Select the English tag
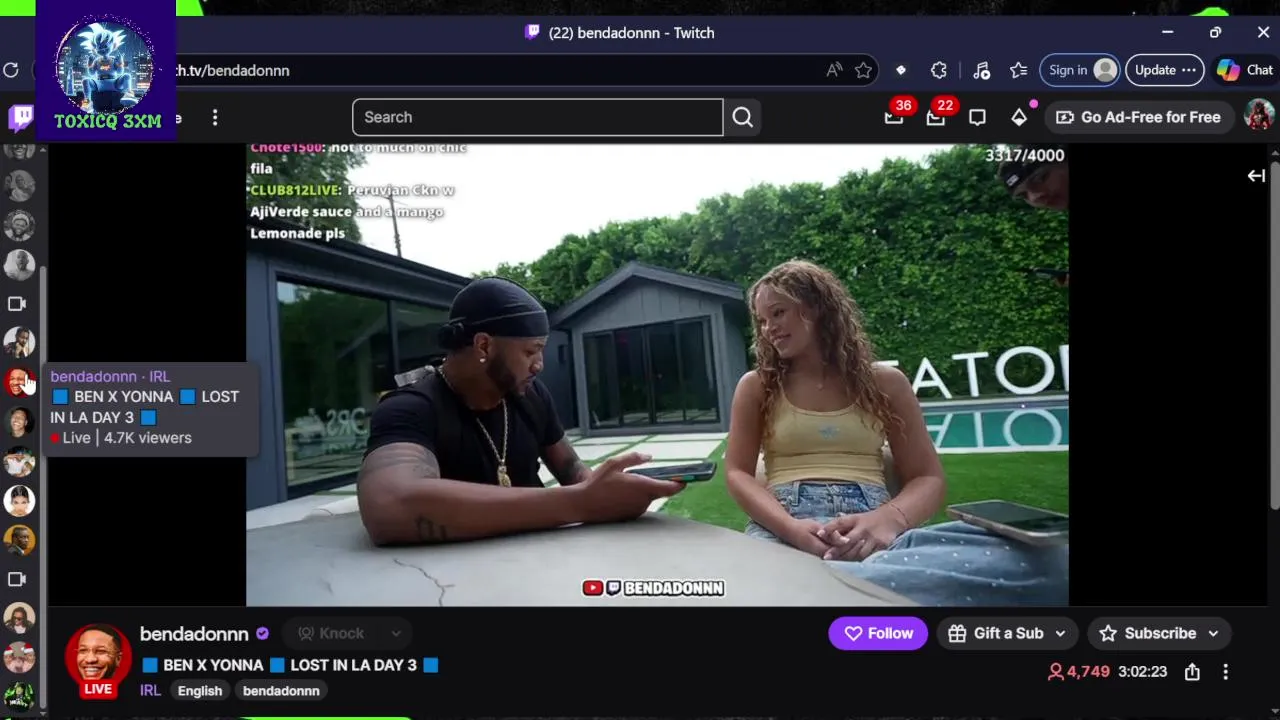The image size is (1280, 720). pos(200,691)
